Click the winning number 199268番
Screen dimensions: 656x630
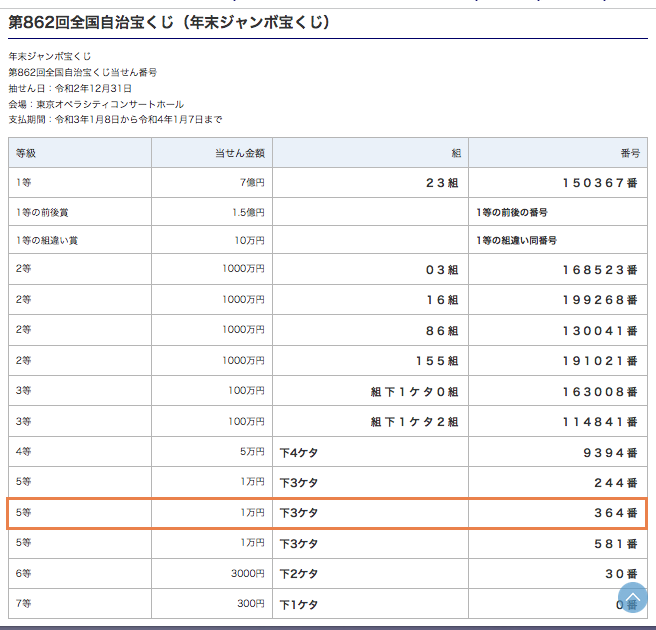[x=600, y=300]
